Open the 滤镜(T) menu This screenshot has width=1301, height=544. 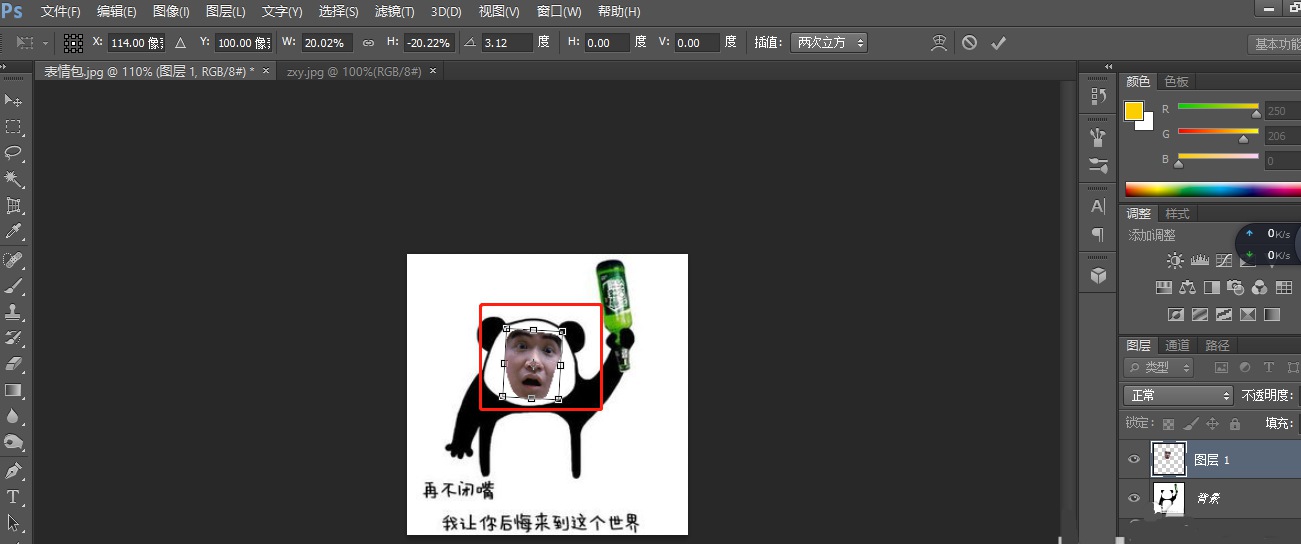tap(394, 12)
